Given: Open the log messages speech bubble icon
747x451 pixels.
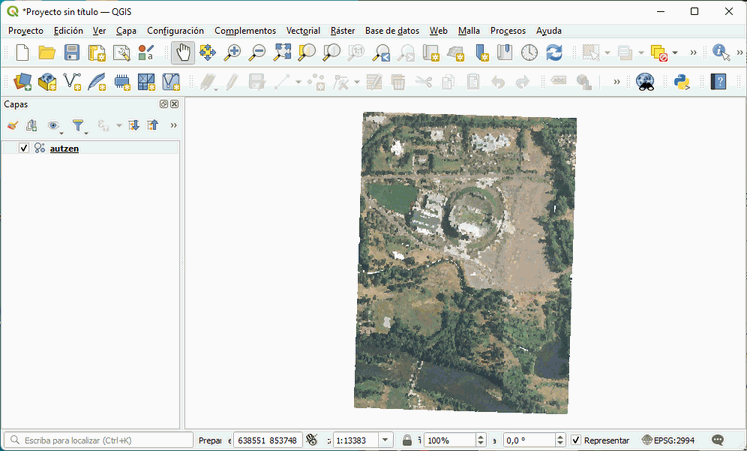Looking at the screenshot, I should (717, 440).
